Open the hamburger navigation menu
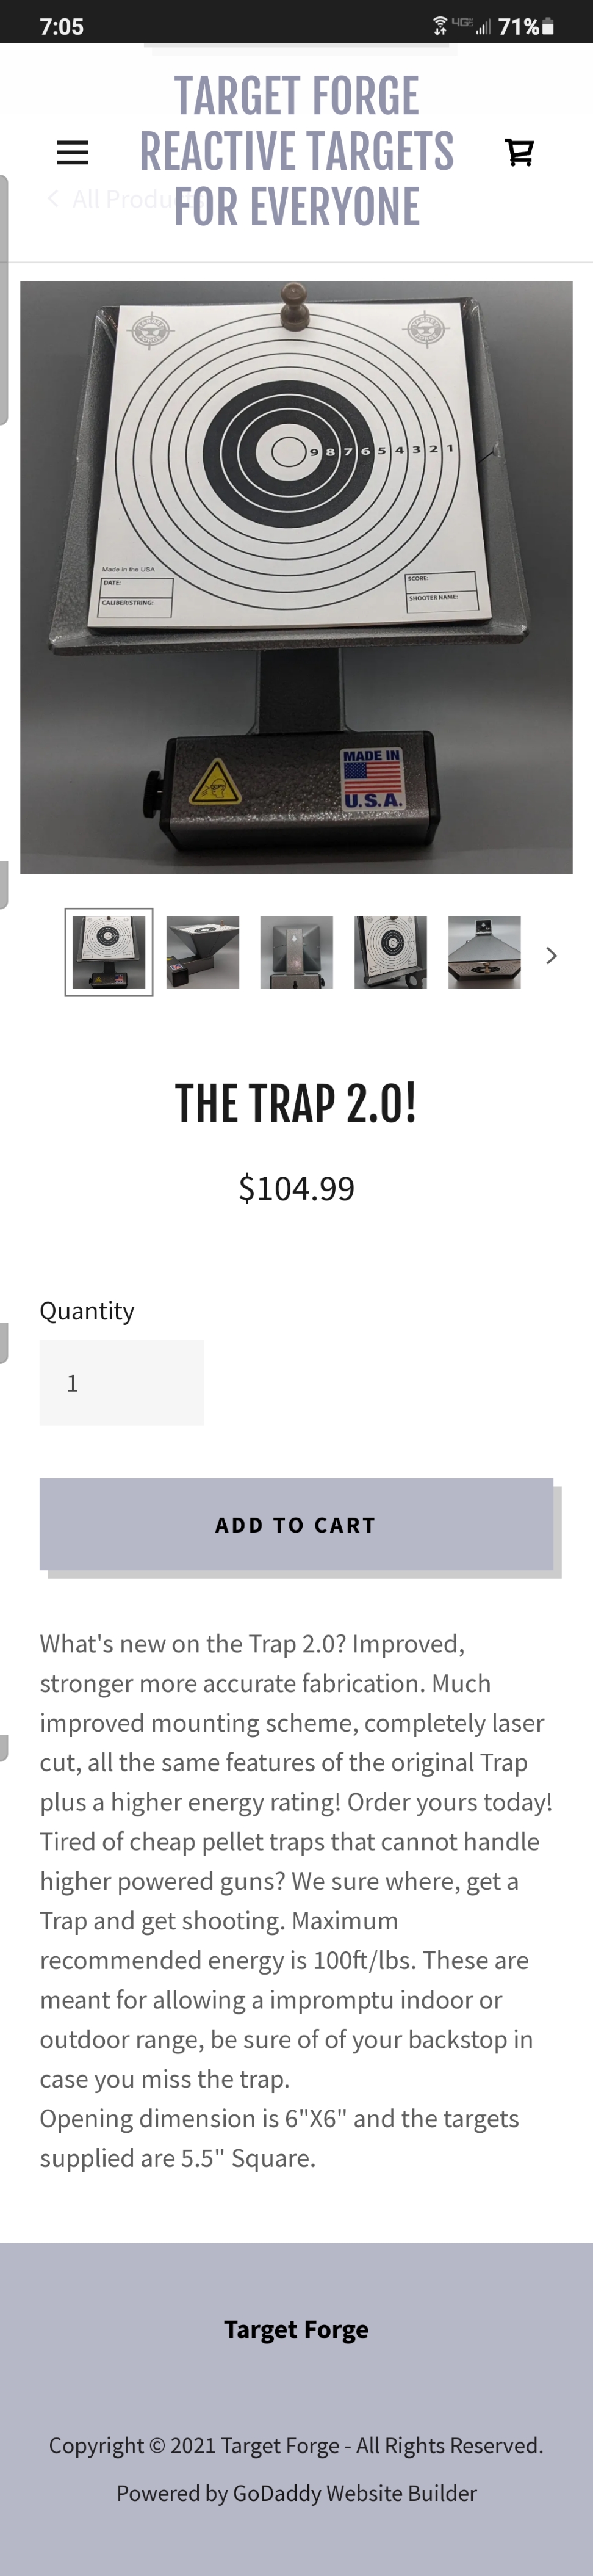The width and height of the screenshot is (593, 2576). [72, 152]
